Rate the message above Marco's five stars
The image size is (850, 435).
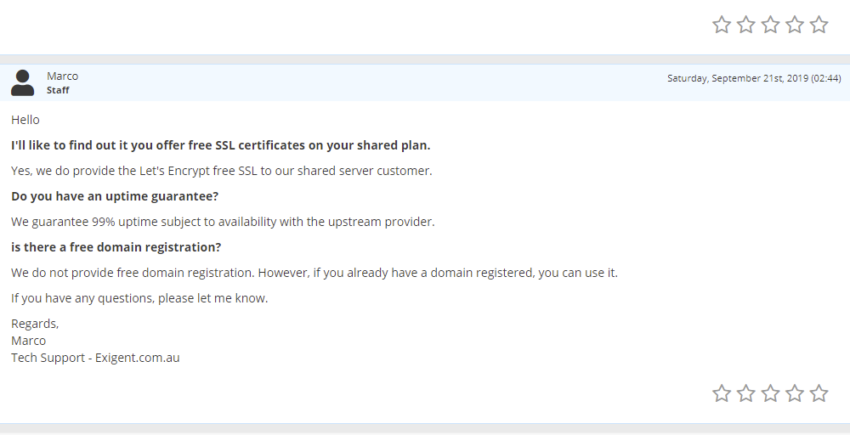pos(819,24)
